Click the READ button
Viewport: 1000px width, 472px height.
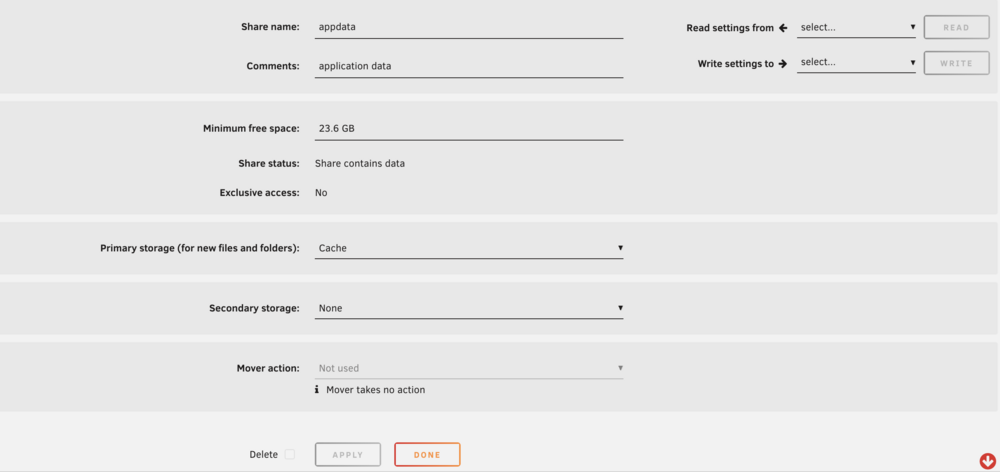coord(956,27)
